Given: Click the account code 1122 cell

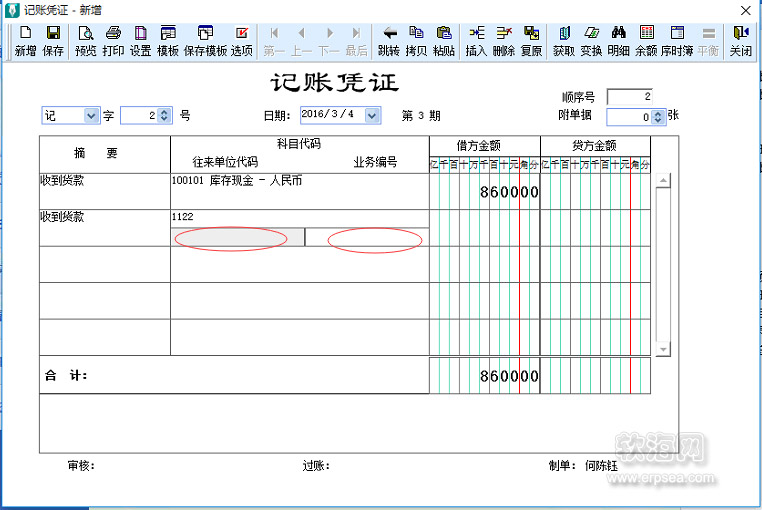Looking at the screenshot, I should (x=300, y=217).
